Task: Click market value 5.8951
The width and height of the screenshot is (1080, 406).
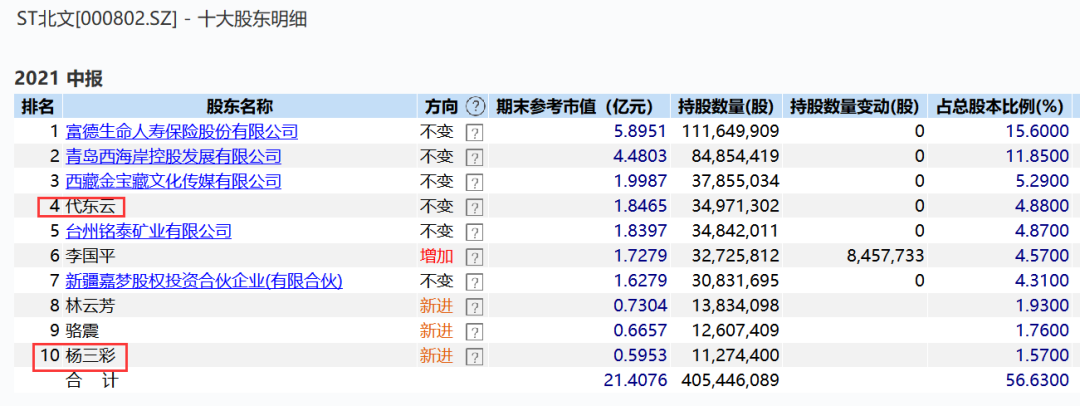Action: 641,132
